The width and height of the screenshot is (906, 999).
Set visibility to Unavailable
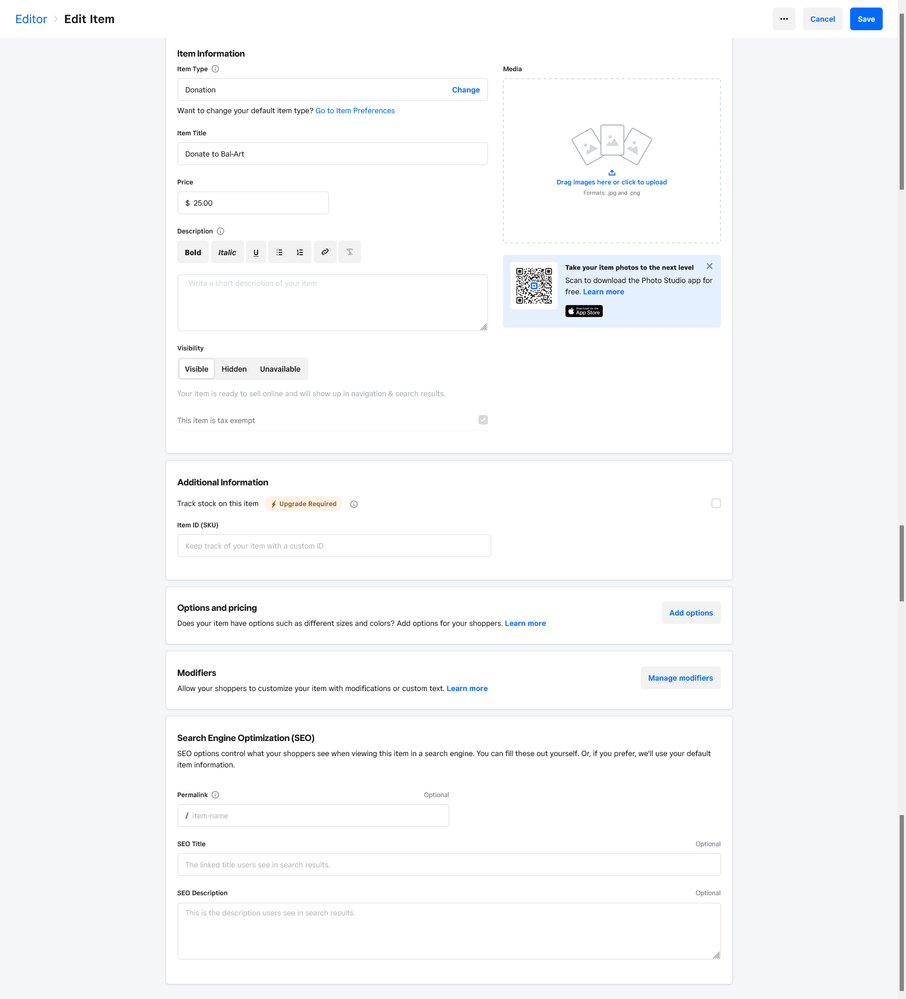click(280, 369)
